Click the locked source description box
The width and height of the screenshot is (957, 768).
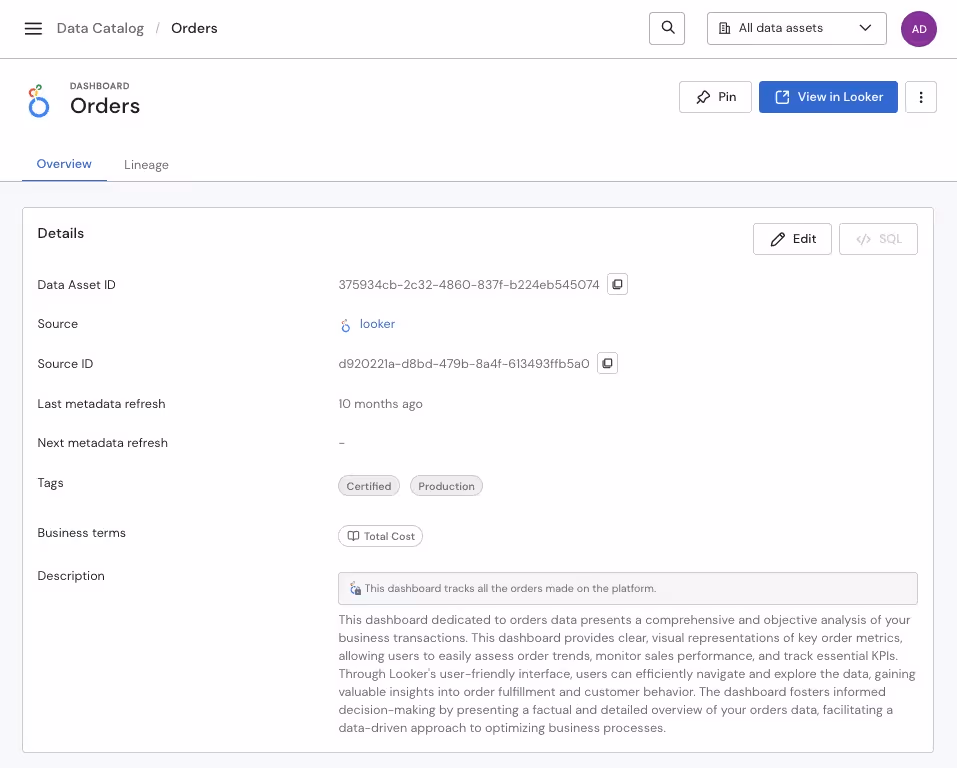627,589
